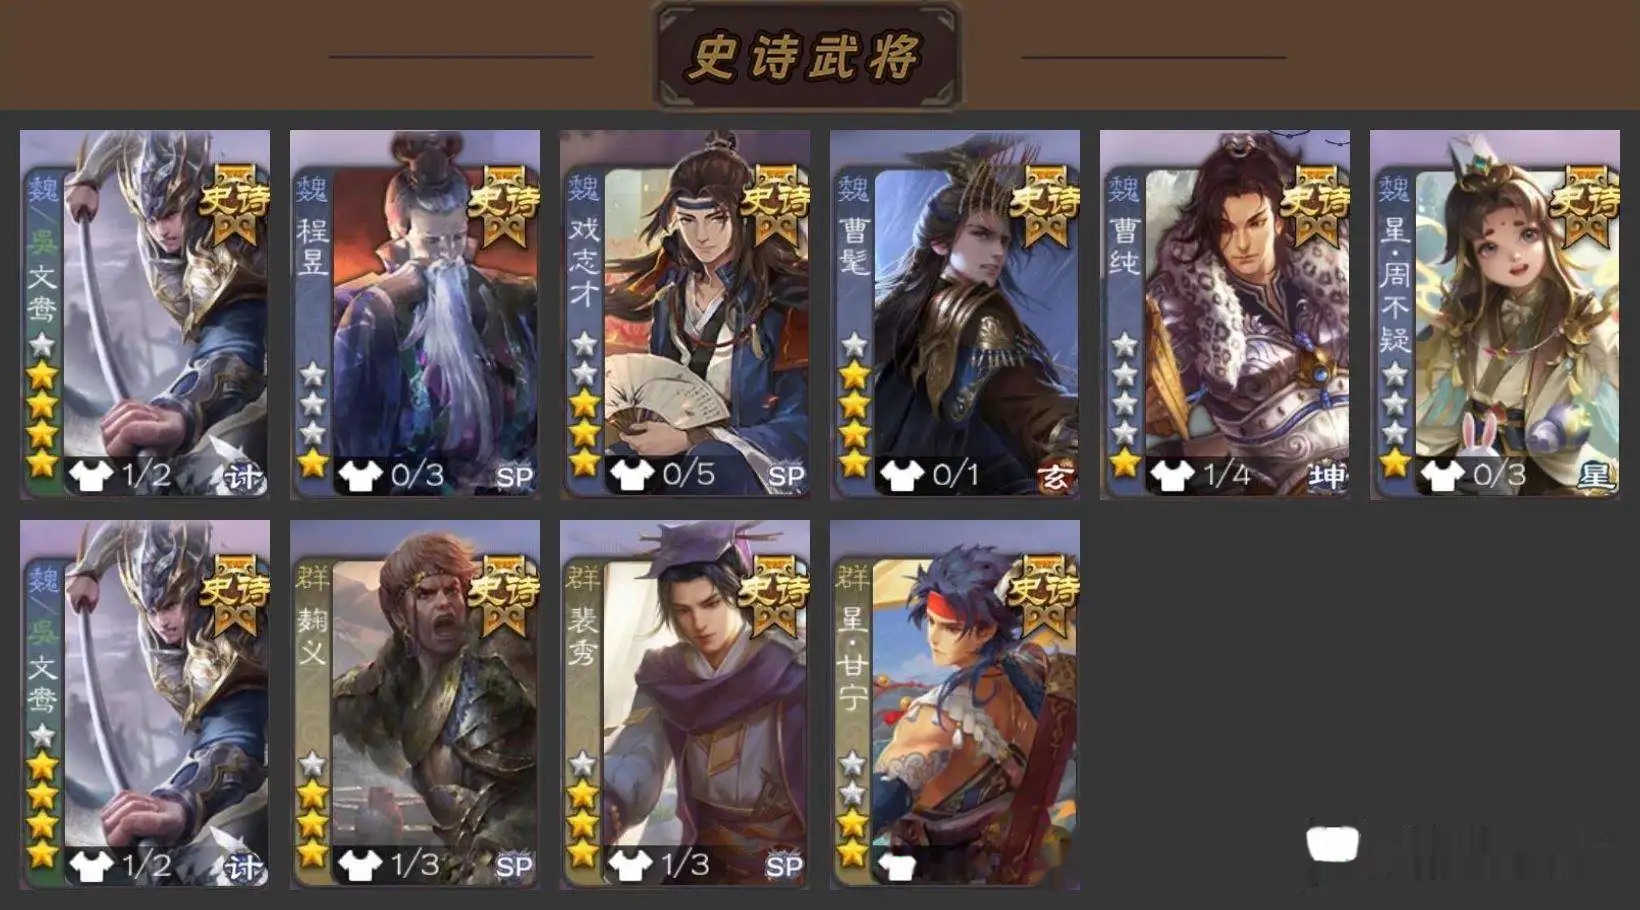The height and width of the screenshot is (910, 1640).
Task: Click the skin shirt icon on 程昱 card
Action: [x=360, y=475]
